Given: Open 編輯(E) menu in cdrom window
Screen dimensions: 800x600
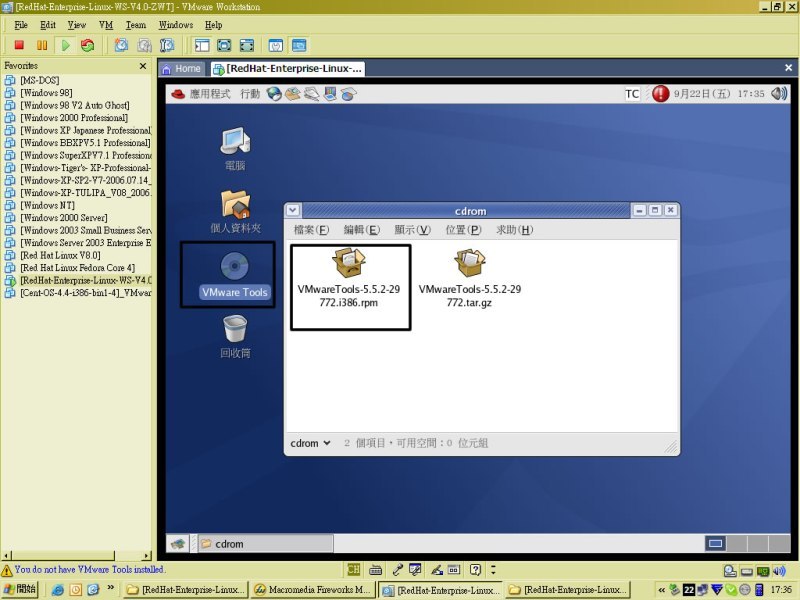Looking at the screenshot, I should tap(362, 230).
